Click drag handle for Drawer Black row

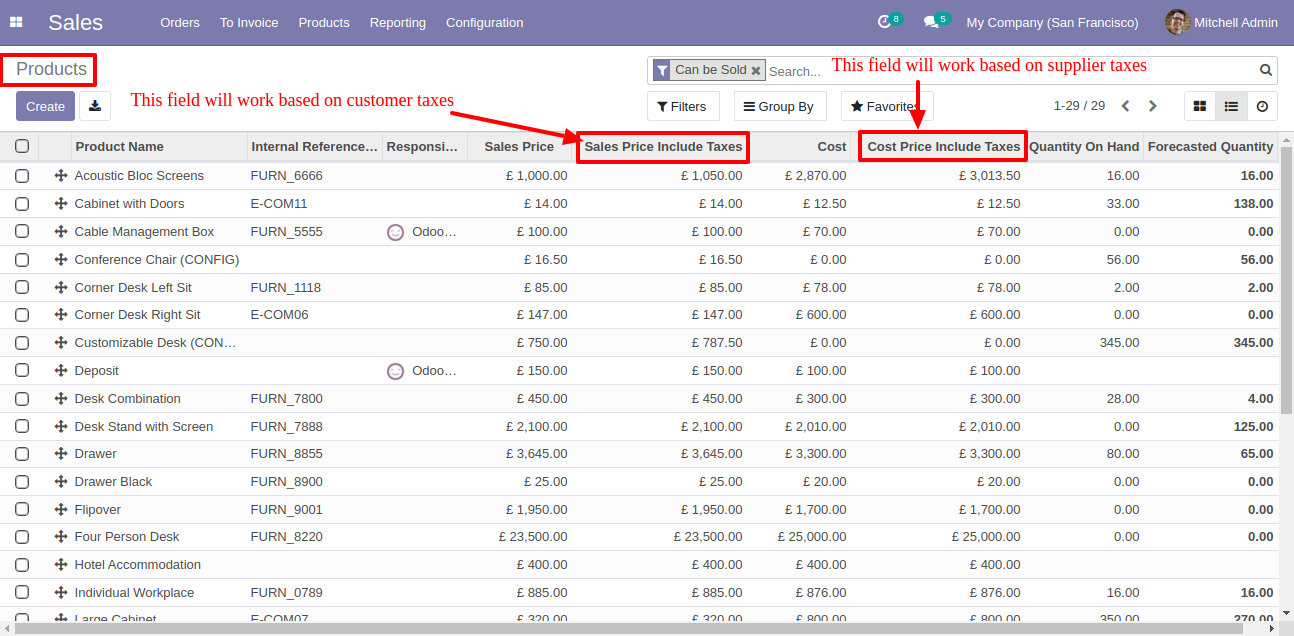(x=60, y=482)
